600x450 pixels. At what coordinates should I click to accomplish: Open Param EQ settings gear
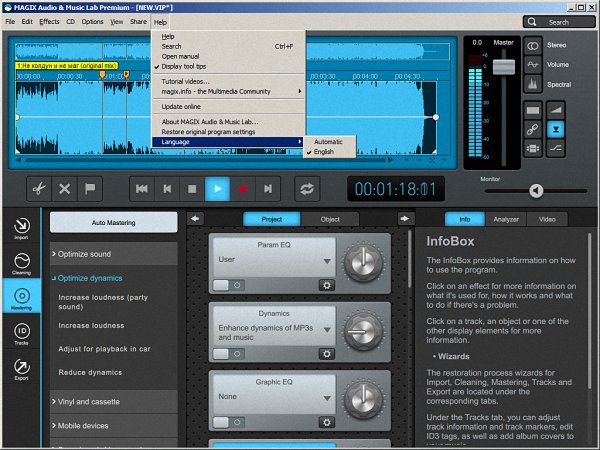tap(326, 285)
